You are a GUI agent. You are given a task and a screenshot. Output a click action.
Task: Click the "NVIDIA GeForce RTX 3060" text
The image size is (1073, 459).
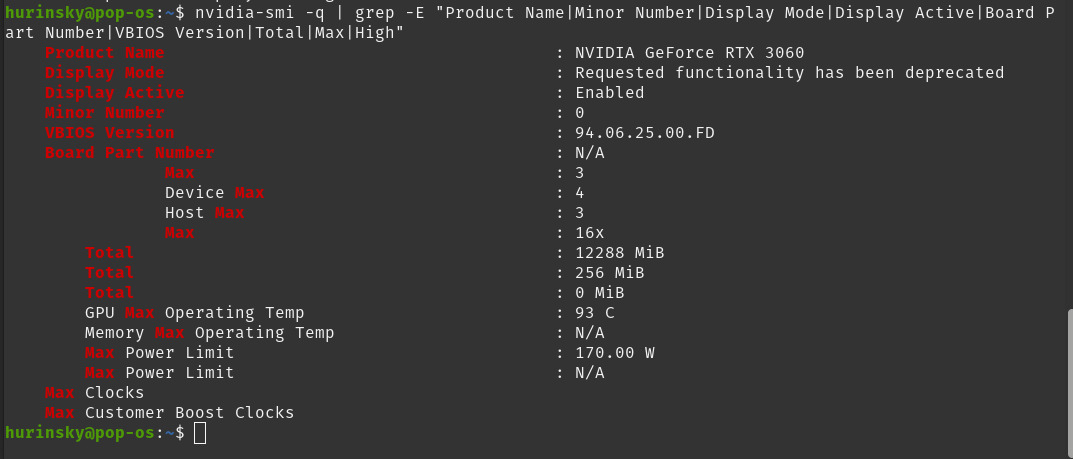point(689,53)
